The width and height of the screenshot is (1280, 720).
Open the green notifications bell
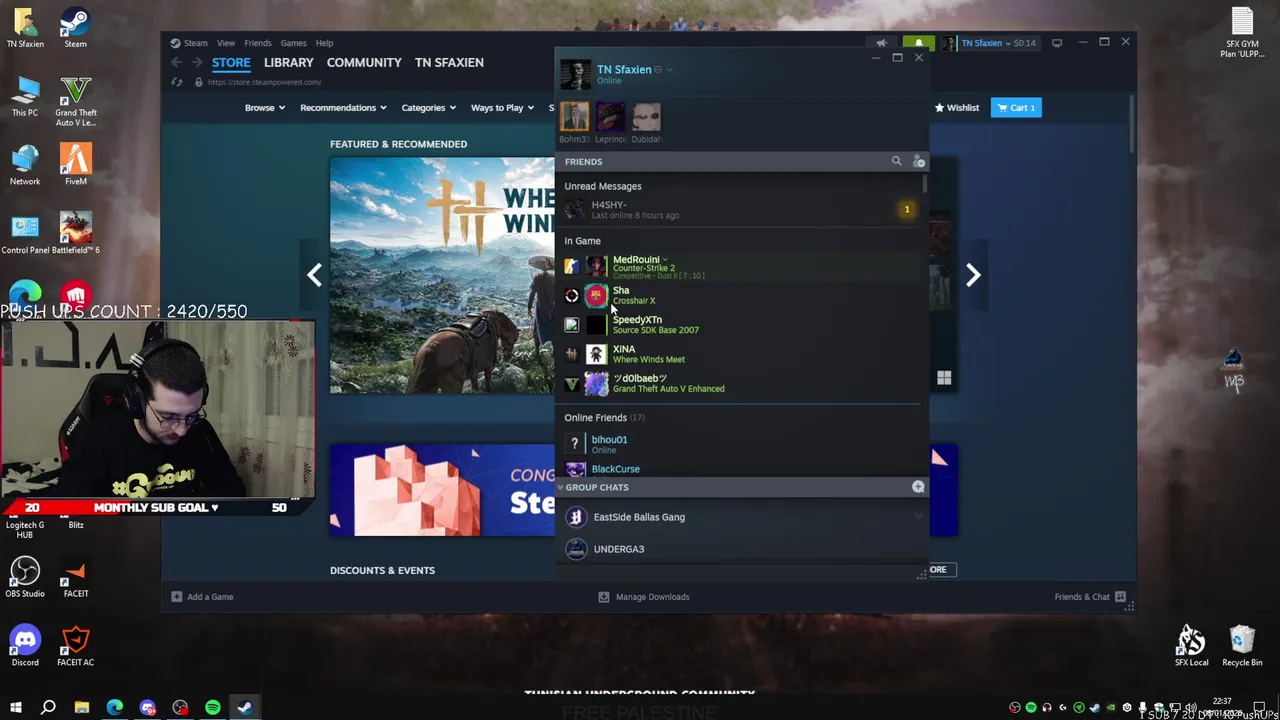click(918, 43)
